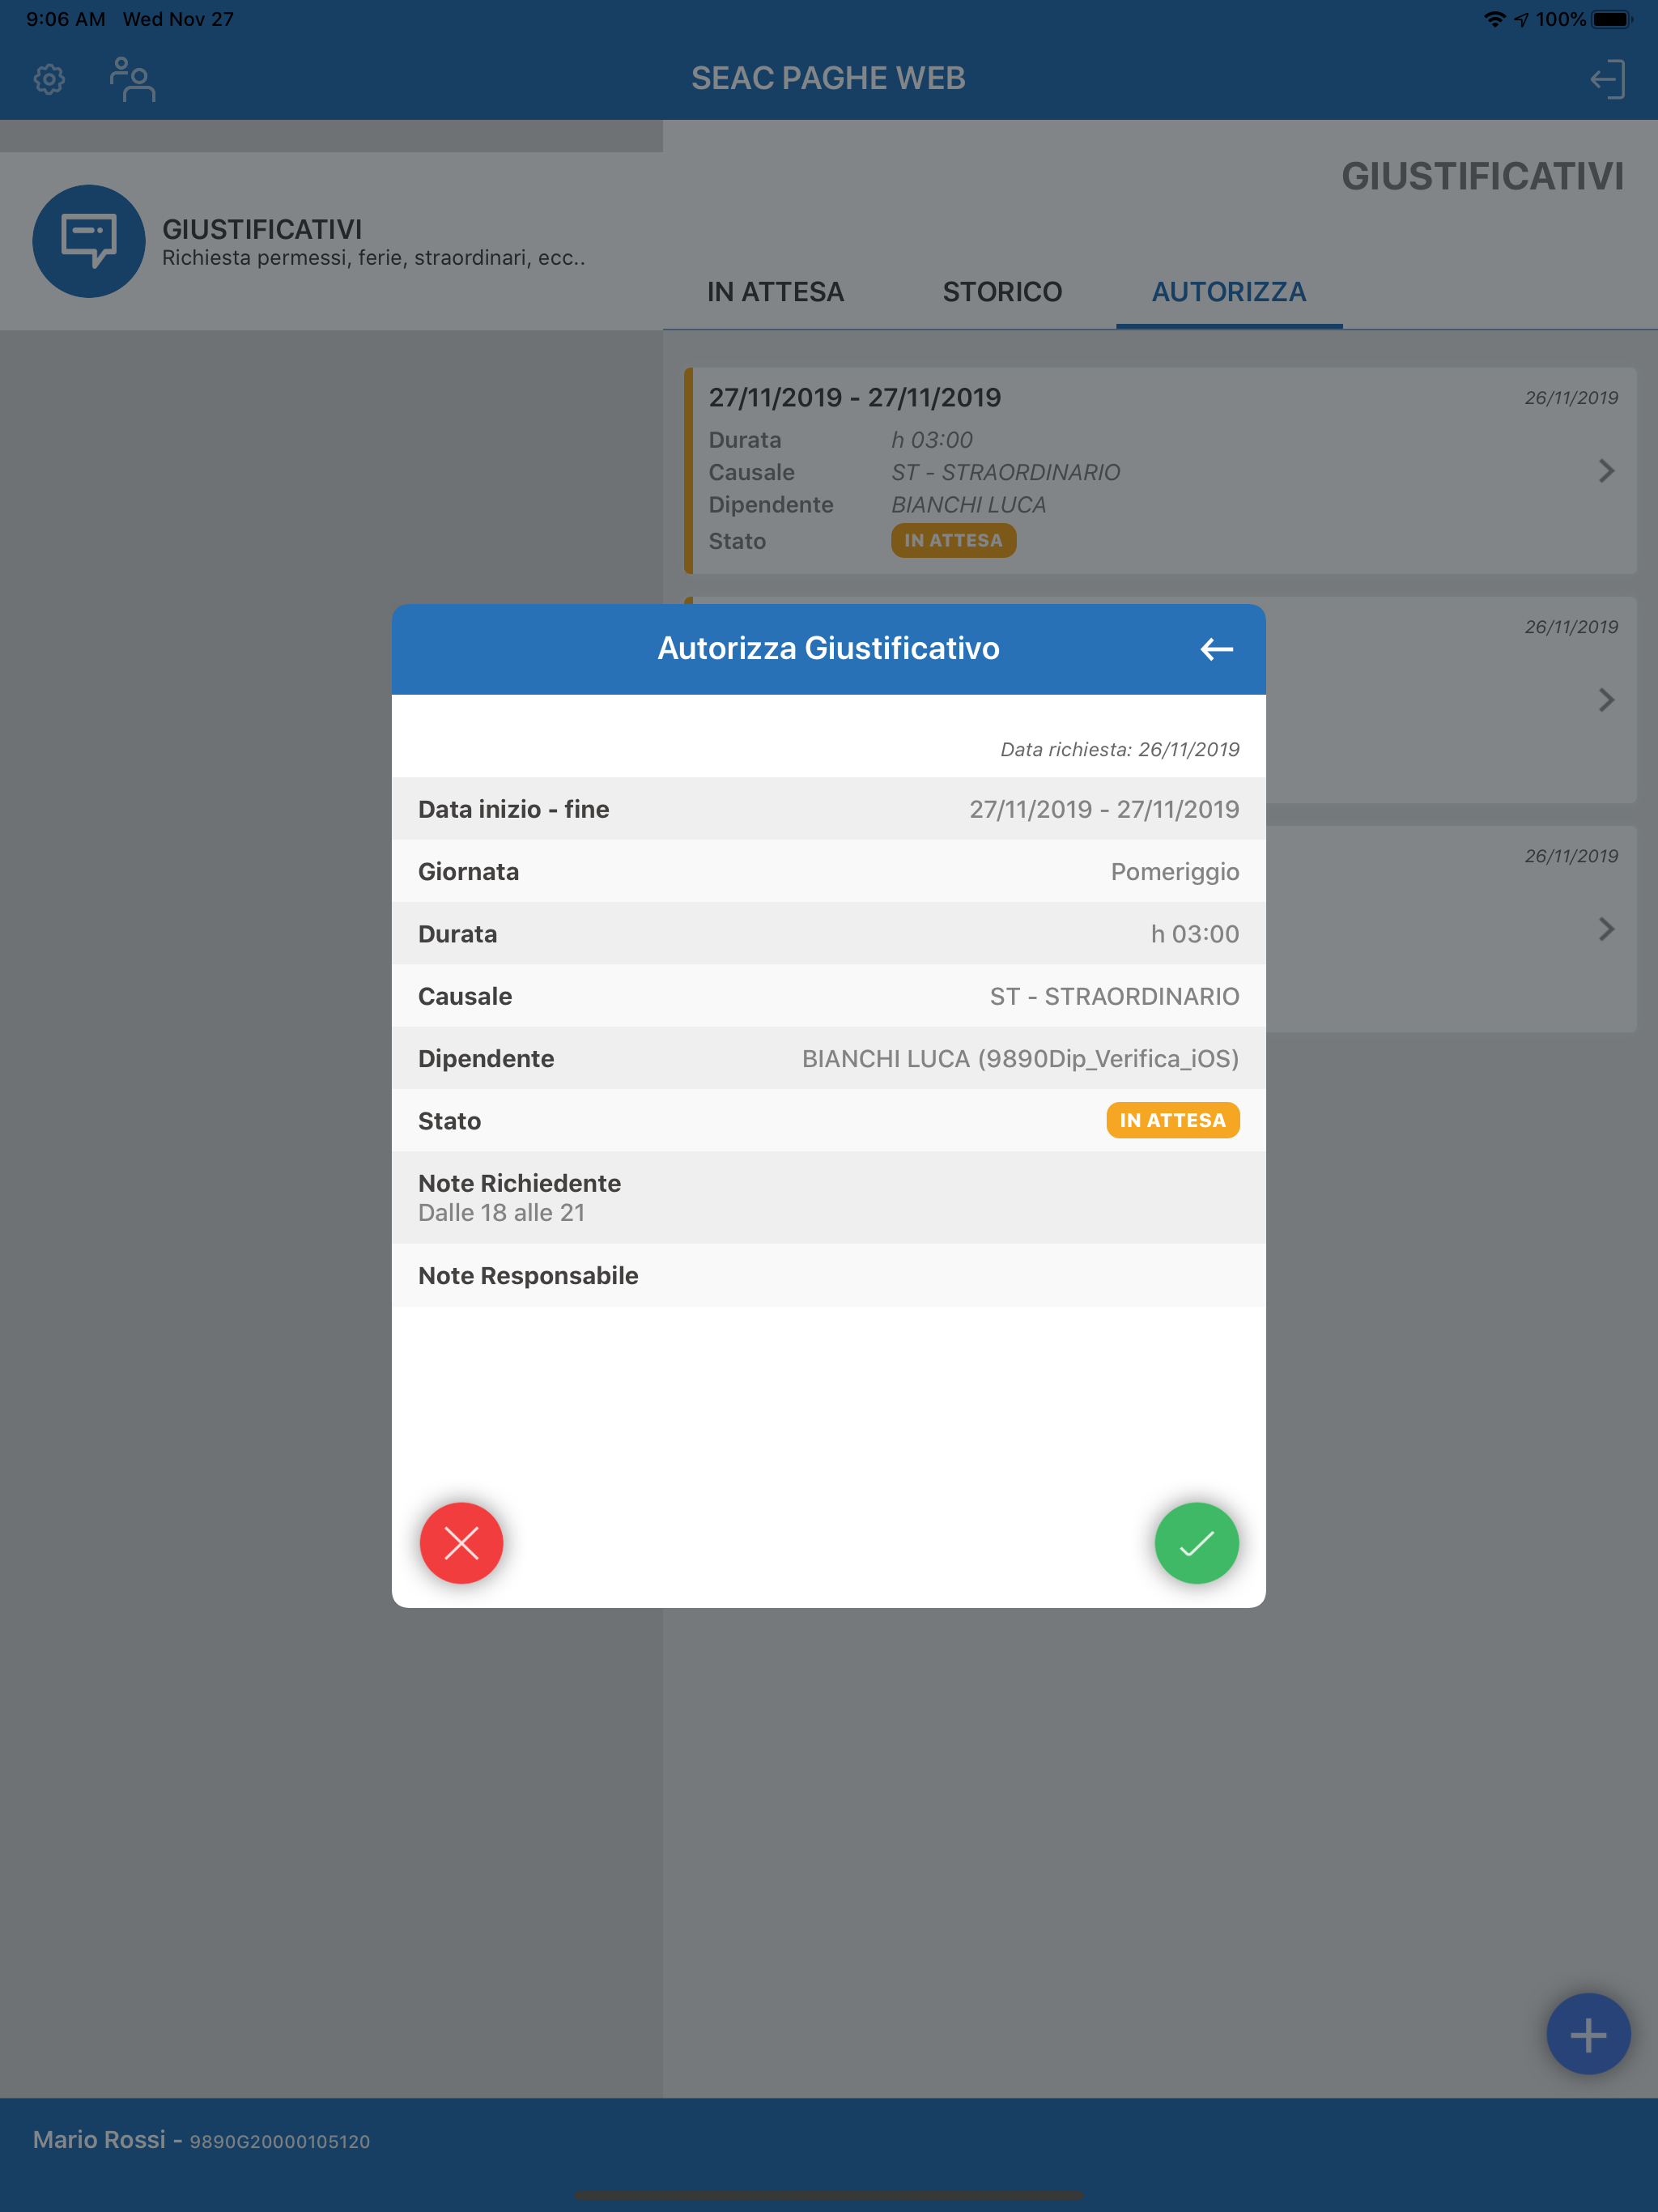
Task: Reject request with red X button
Action: pyautogui.click(x=461, y=1542)
